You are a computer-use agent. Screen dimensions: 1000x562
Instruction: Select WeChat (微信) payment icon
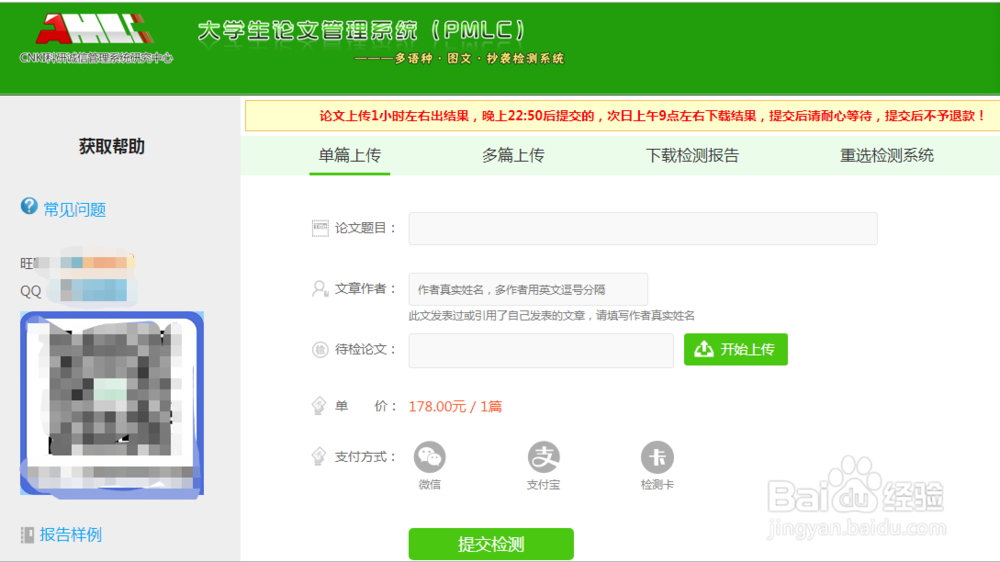click(x=430, y=457)
